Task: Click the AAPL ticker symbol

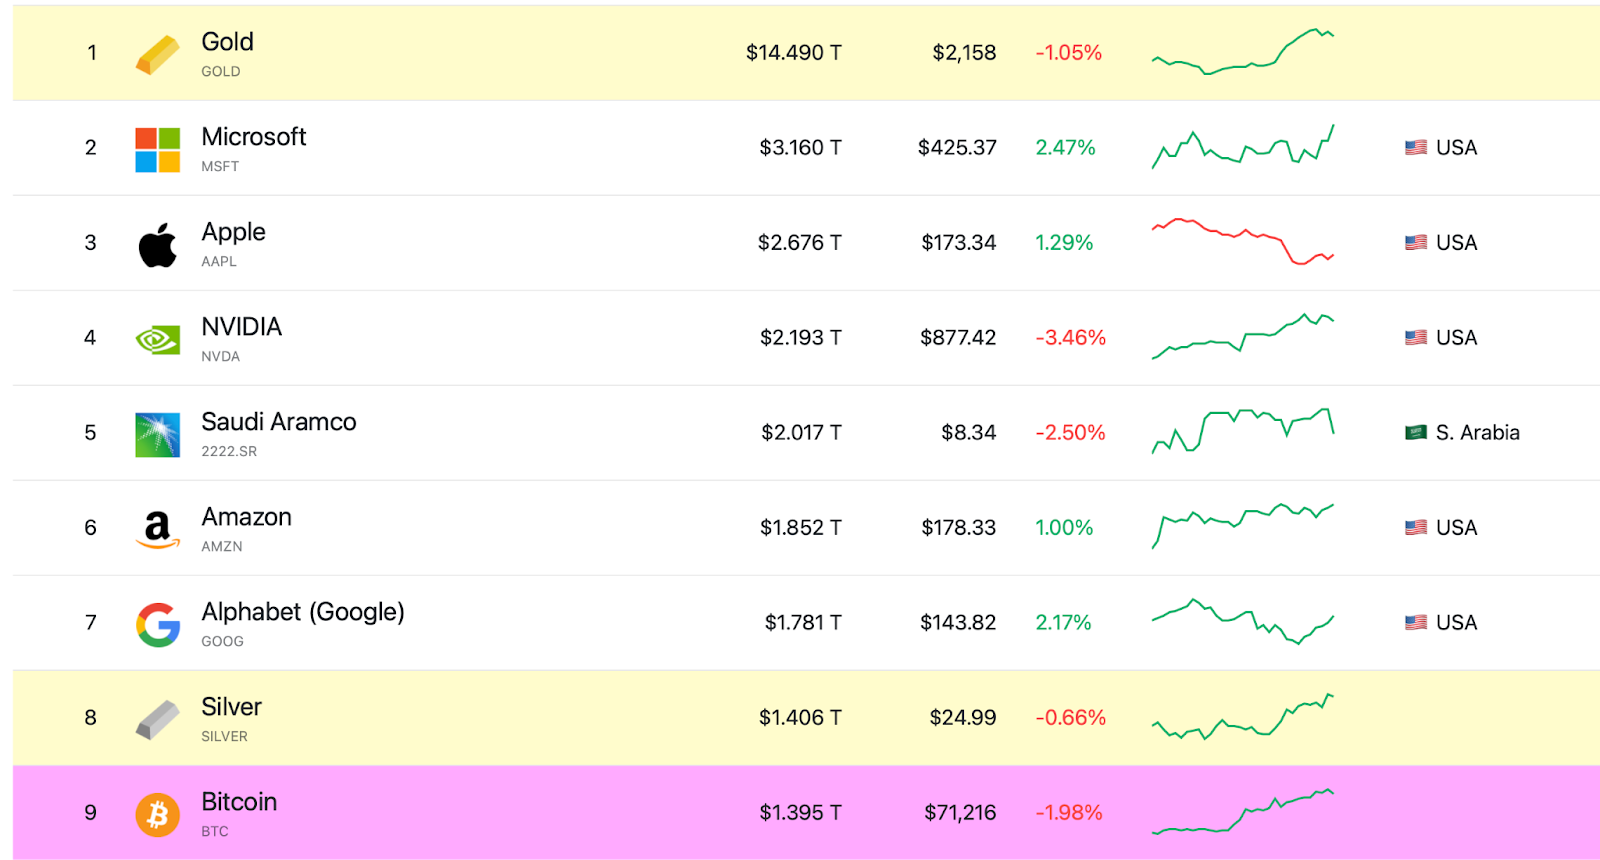Action: click(x=219, y=261)
